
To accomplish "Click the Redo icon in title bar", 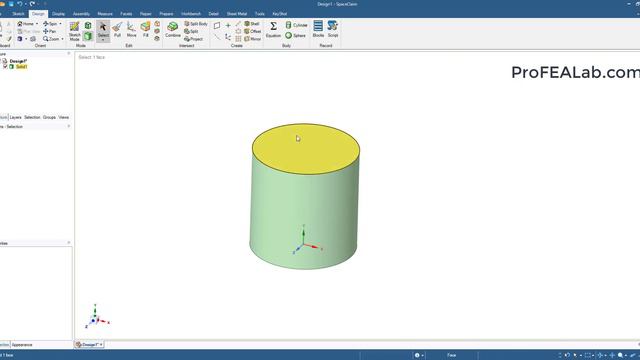I will [x=32, y=4].
